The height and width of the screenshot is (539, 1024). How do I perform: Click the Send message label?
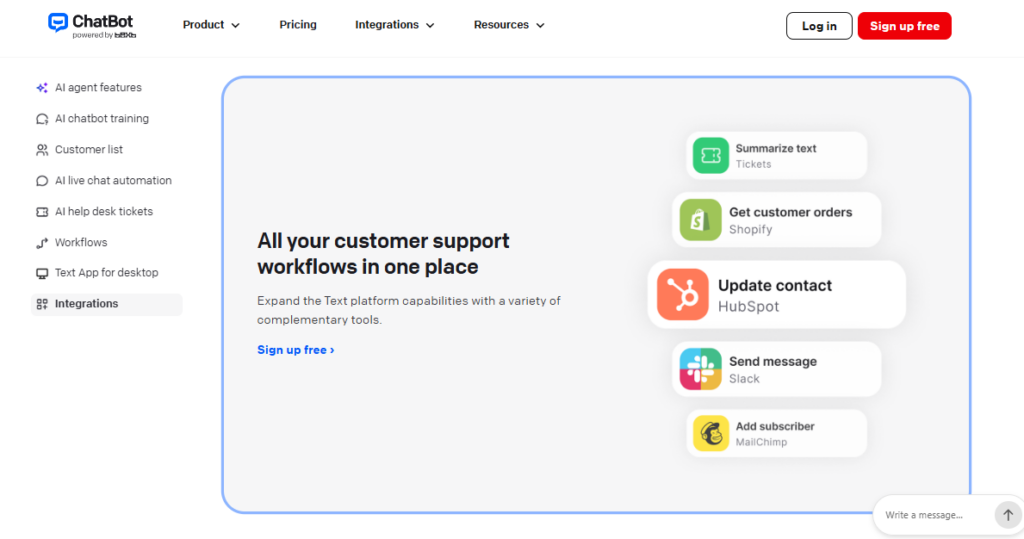(773, 361)
